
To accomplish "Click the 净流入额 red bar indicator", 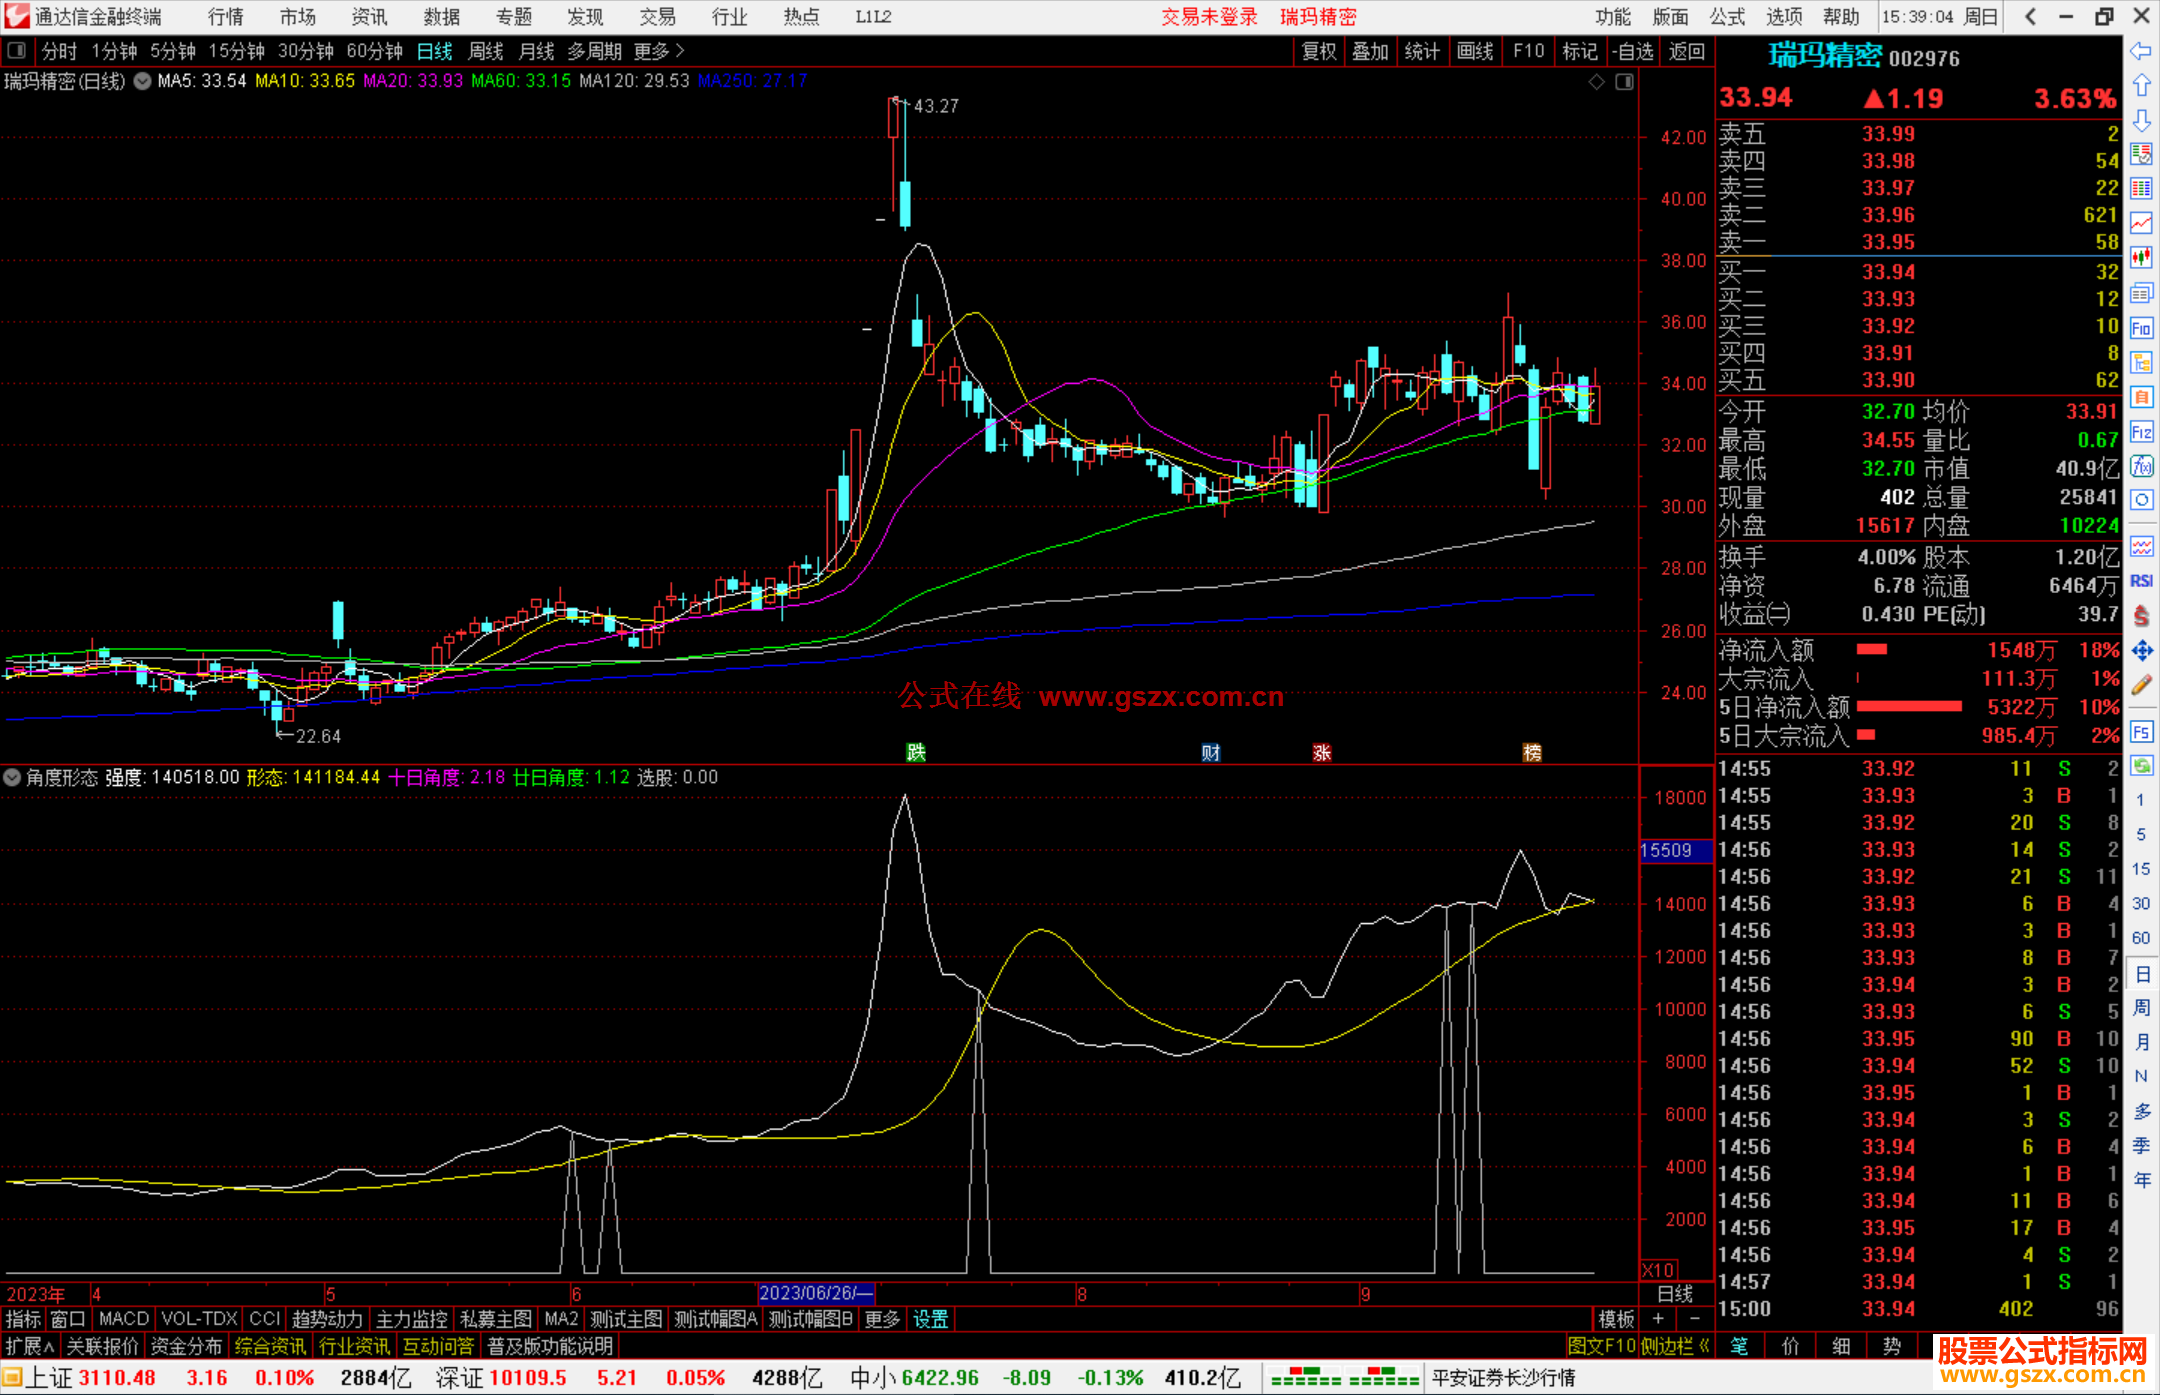I will (x=1872, y=650).
